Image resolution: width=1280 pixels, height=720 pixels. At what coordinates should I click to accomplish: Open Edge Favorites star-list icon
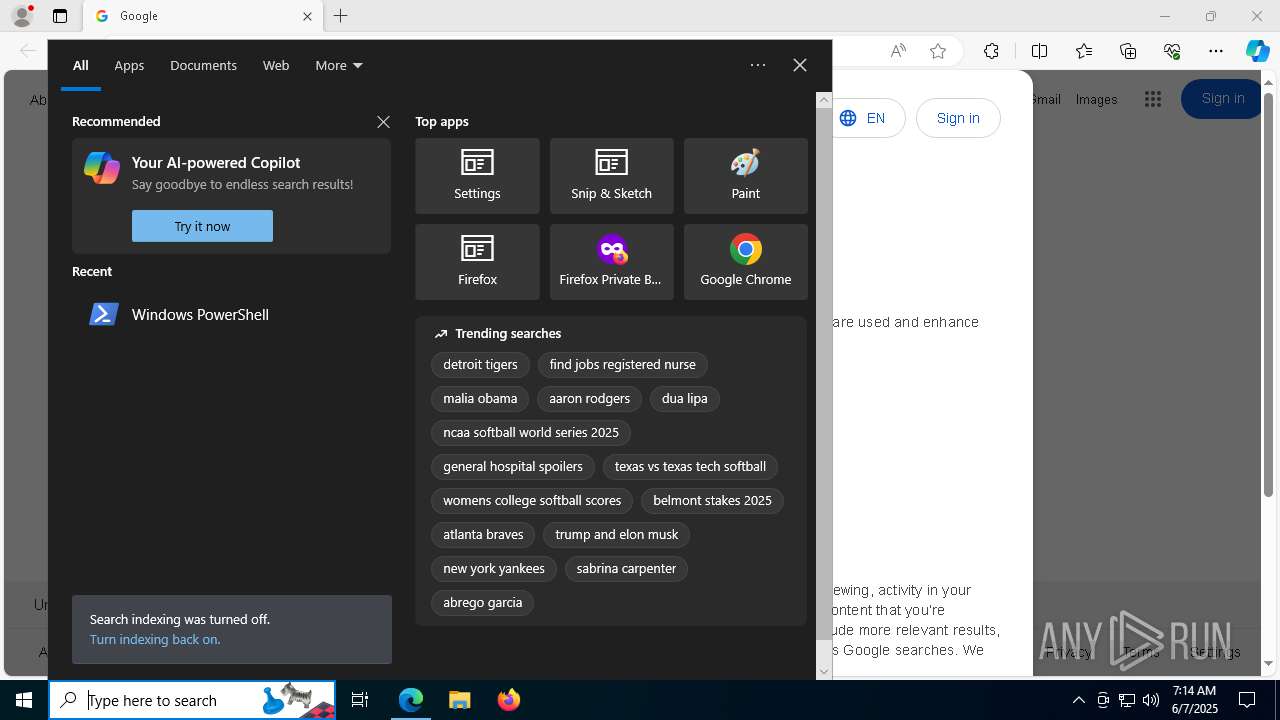1084,51
